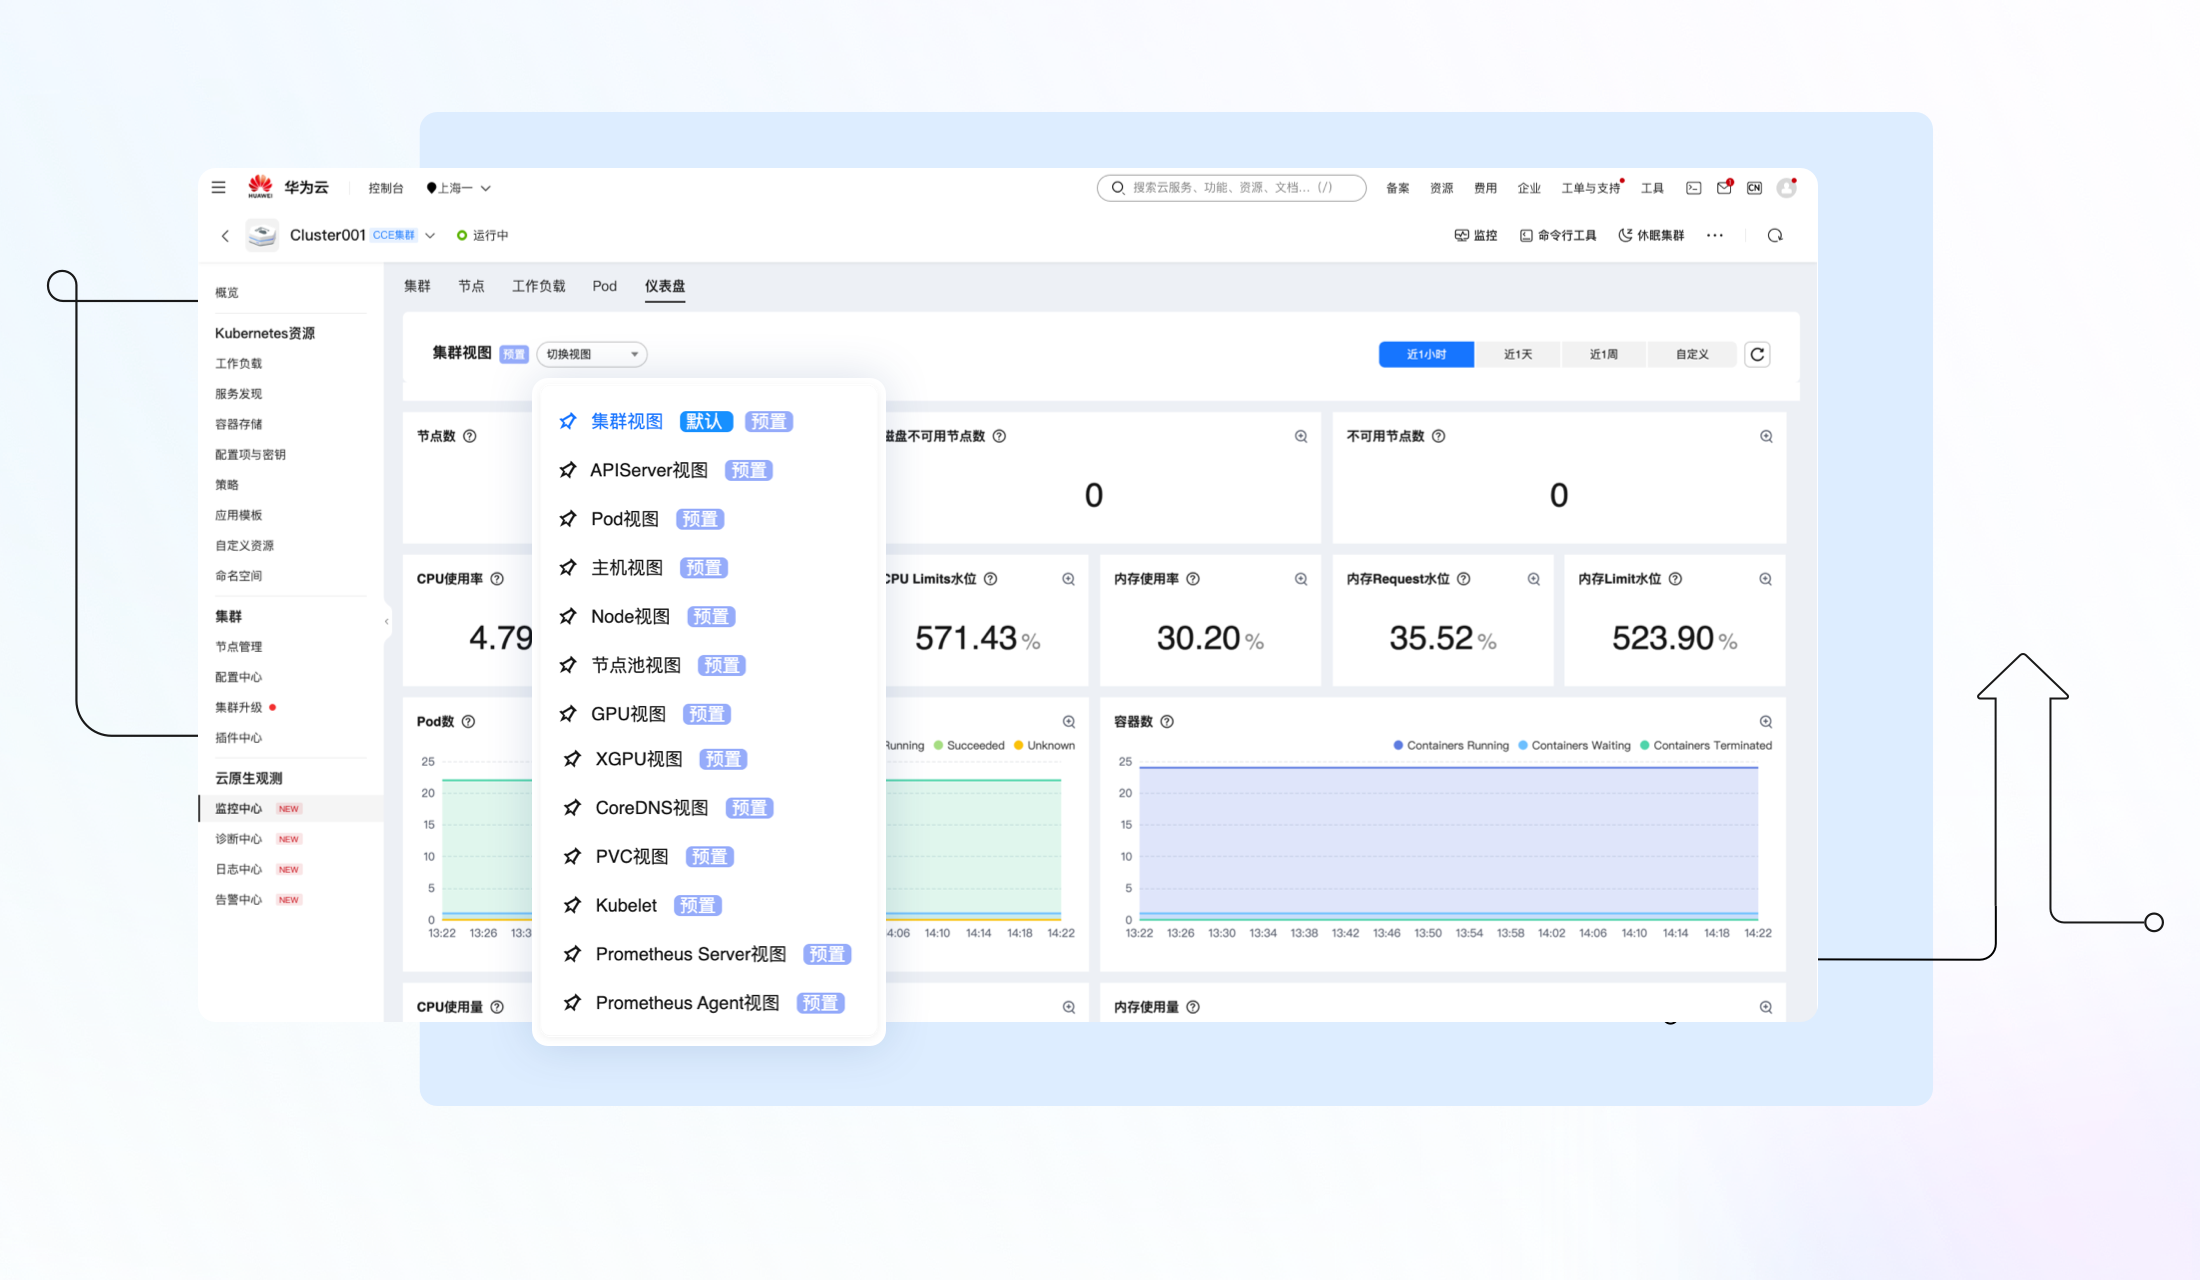Expand the Cluster001 cluster switch chevron
Viewport: 2200px width, 1280px height.
click(430, 236)
